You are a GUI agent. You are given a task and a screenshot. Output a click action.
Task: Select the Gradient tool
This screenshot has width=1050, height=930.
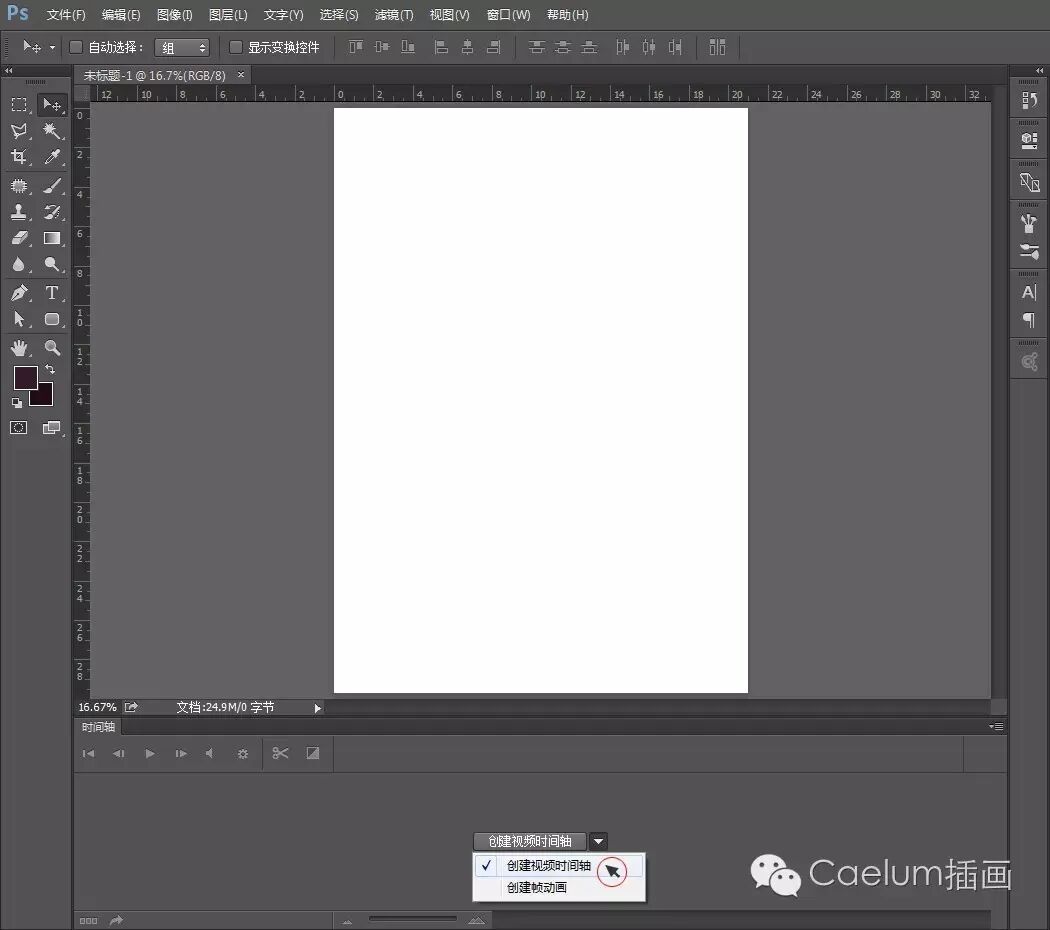(x=52, y=238)
